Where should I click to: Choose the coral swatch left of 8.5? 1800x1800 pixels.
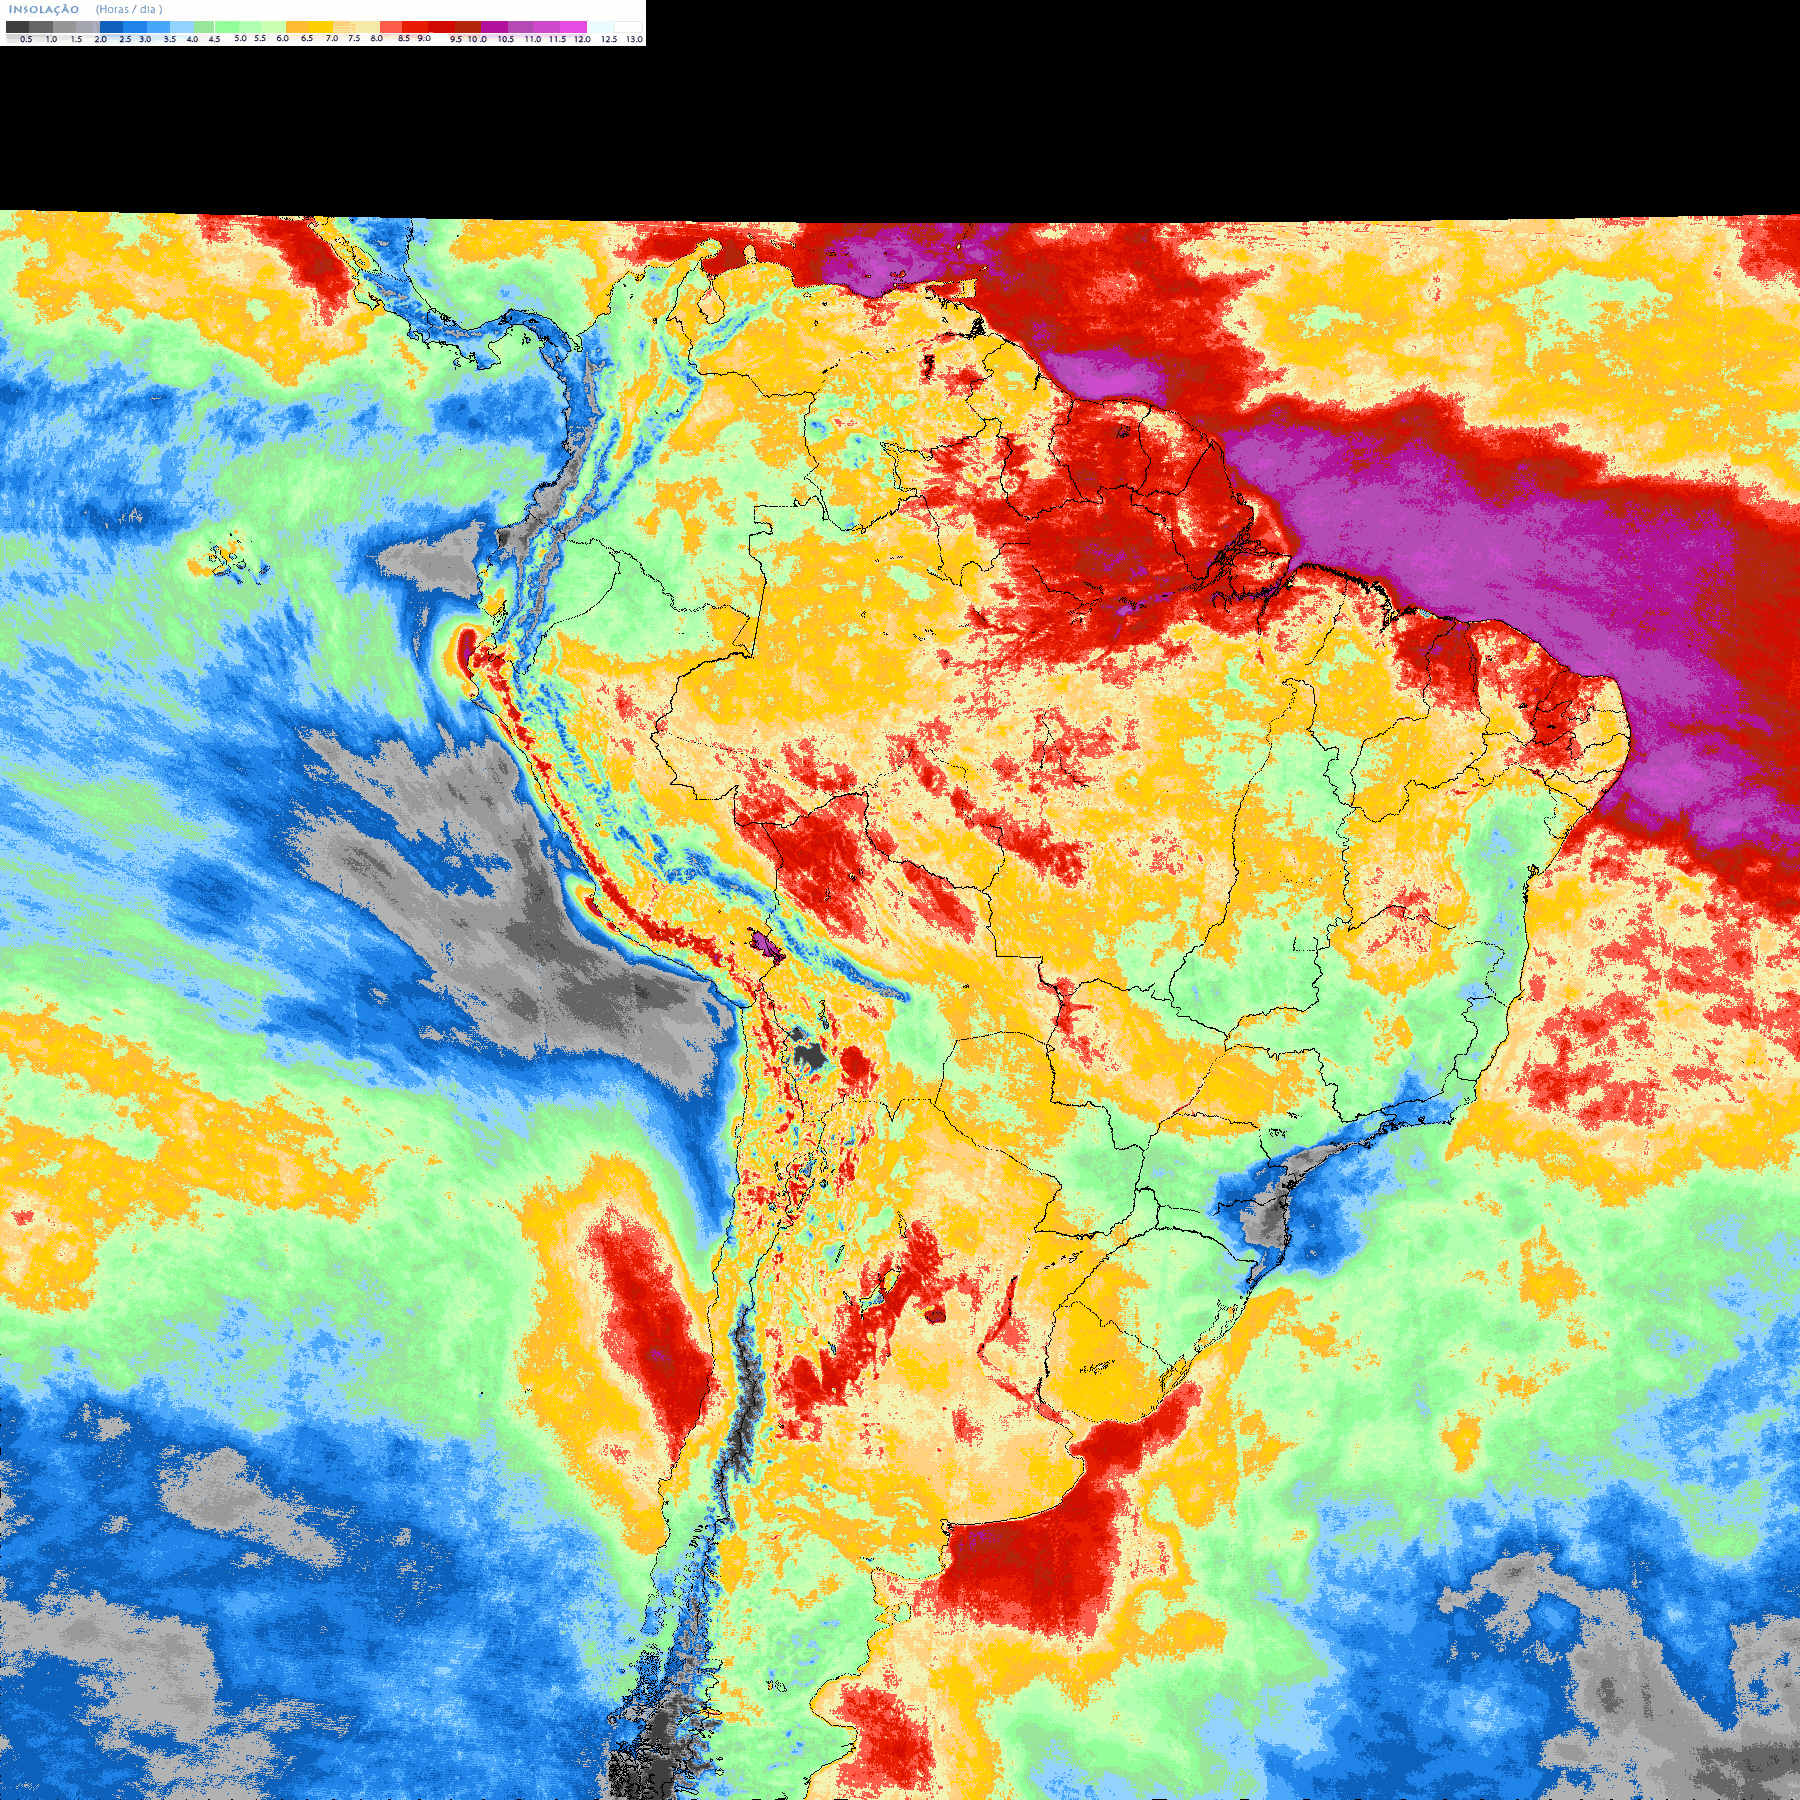[391, 27]
